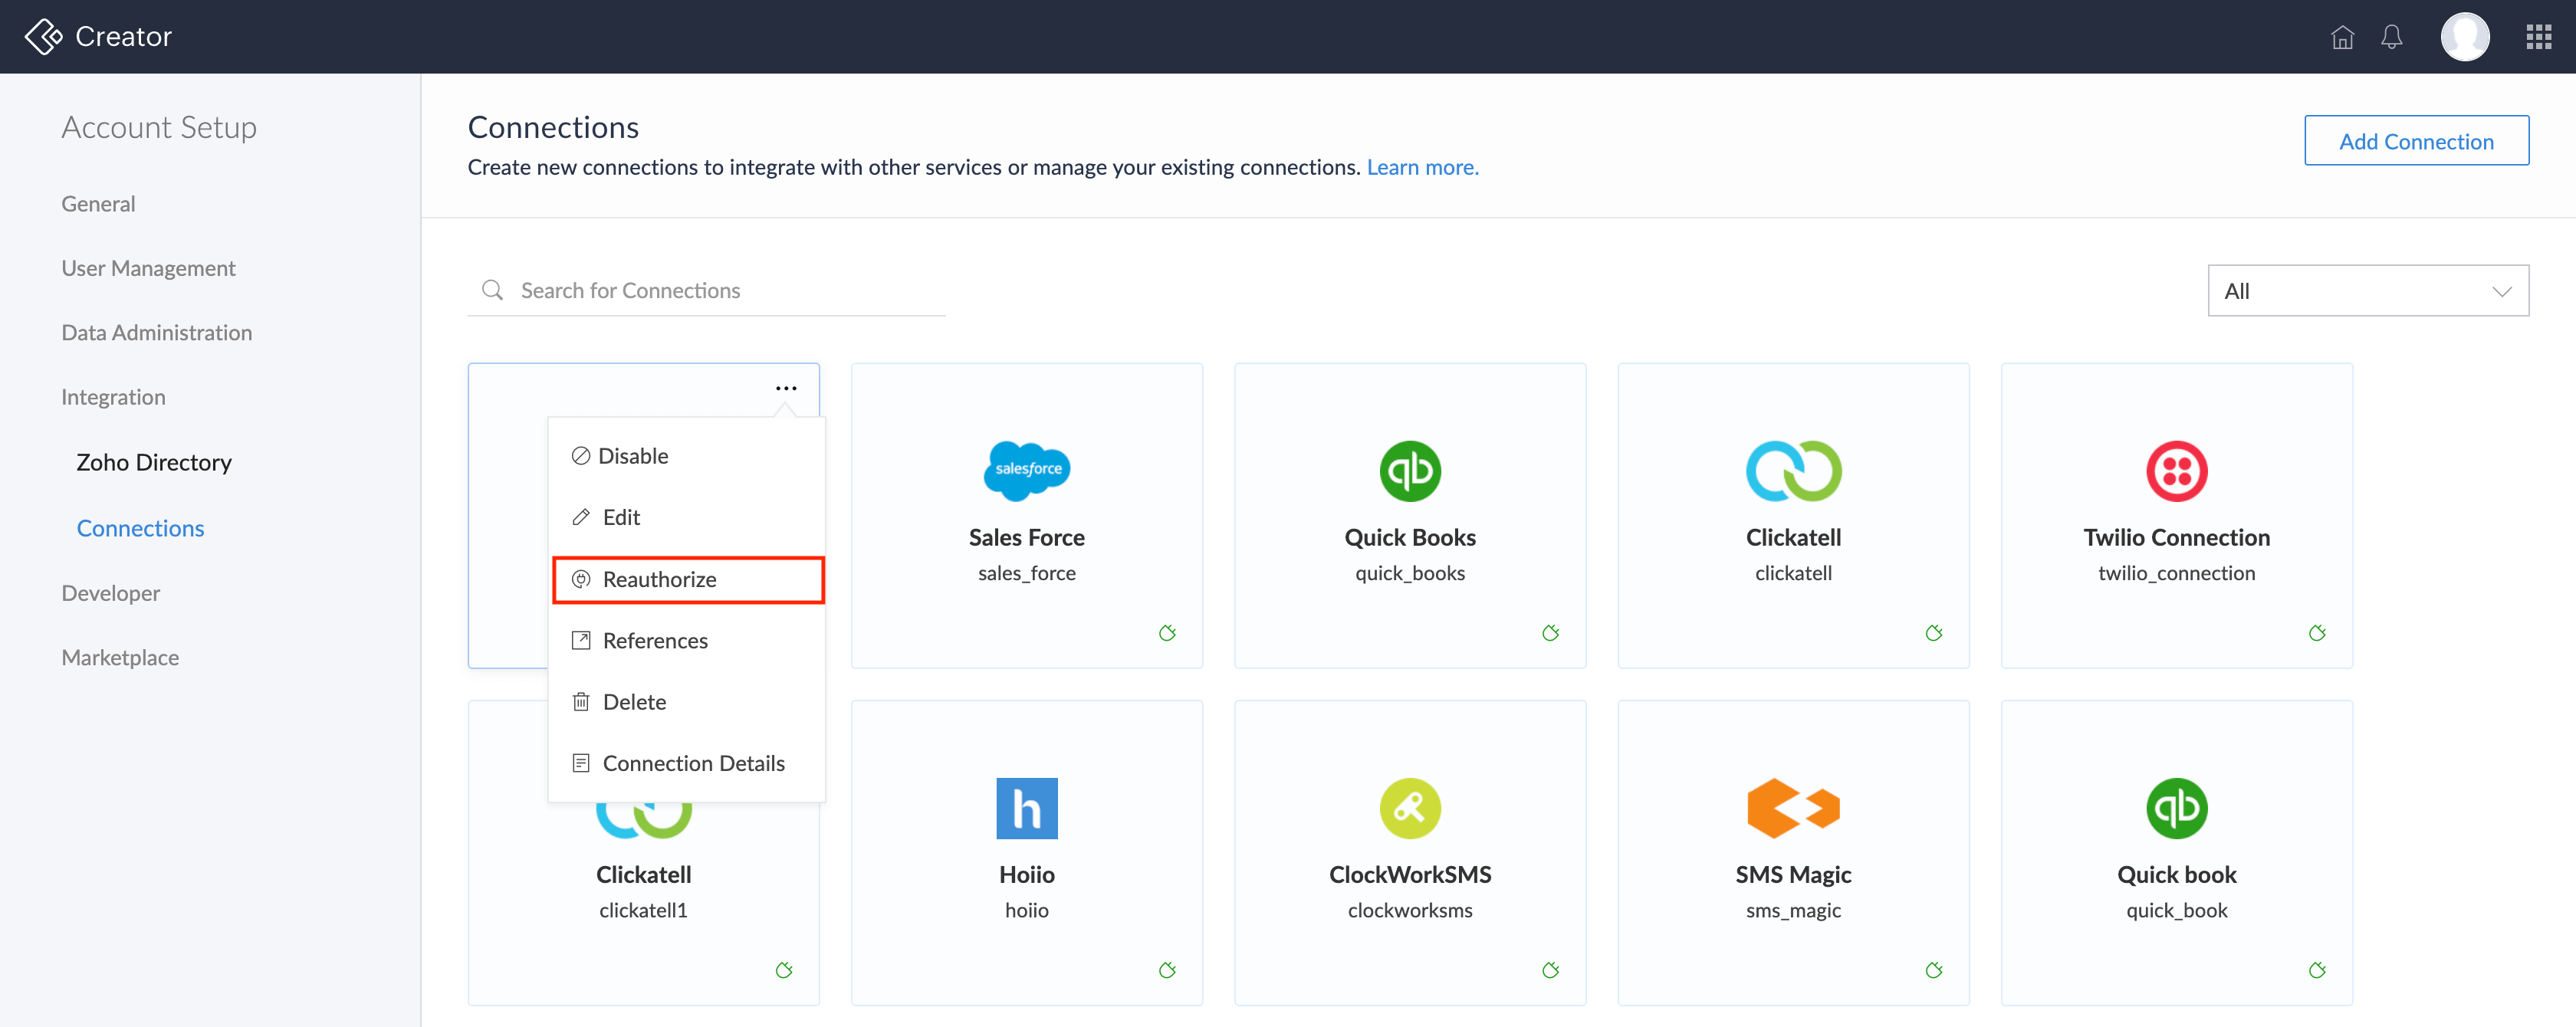Click the quick_book link name
Image resolution: width=2576 pixels, height=1027 pixels.
2176,911
